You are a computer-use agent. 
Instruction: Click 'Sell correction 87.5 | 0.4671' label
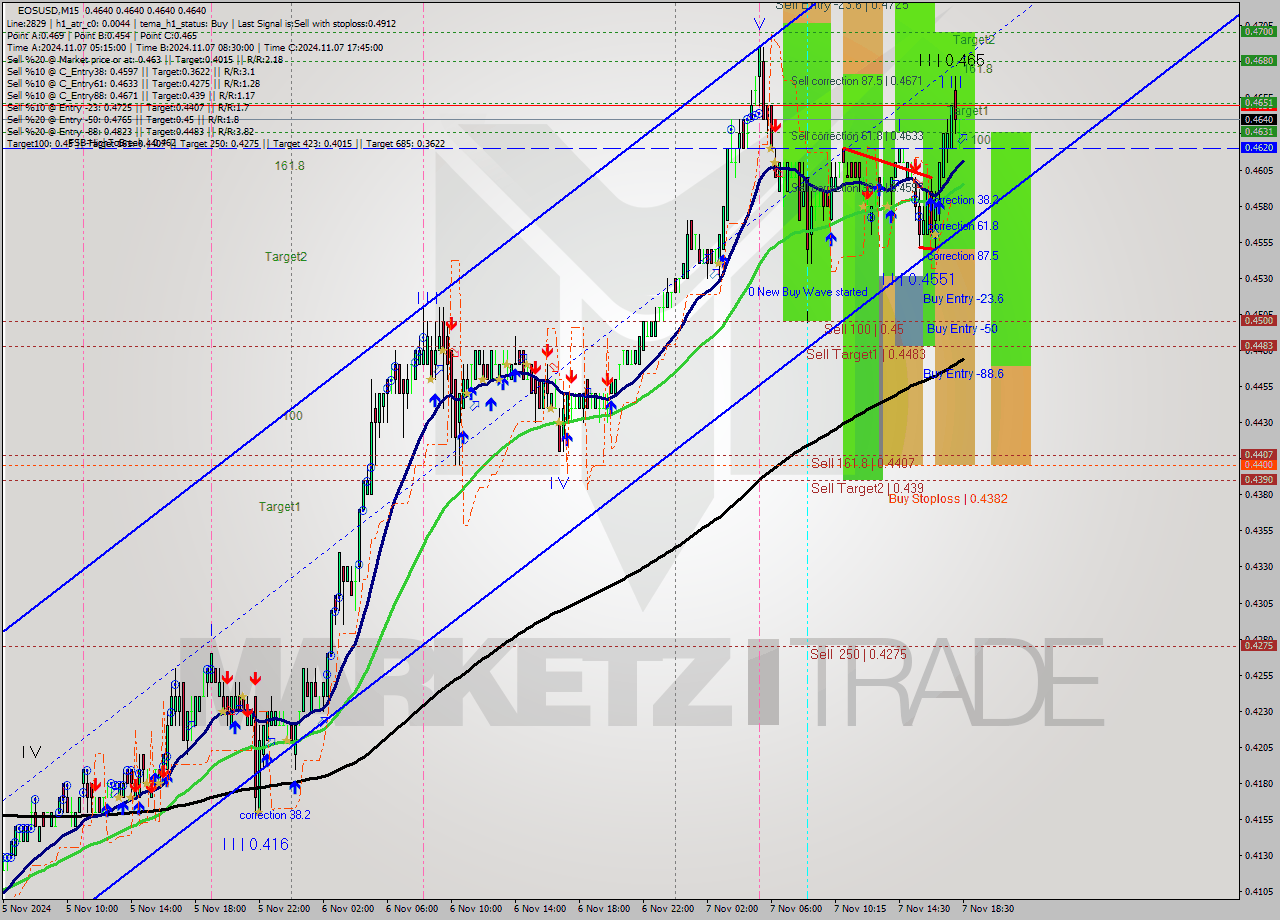point(856,81)
